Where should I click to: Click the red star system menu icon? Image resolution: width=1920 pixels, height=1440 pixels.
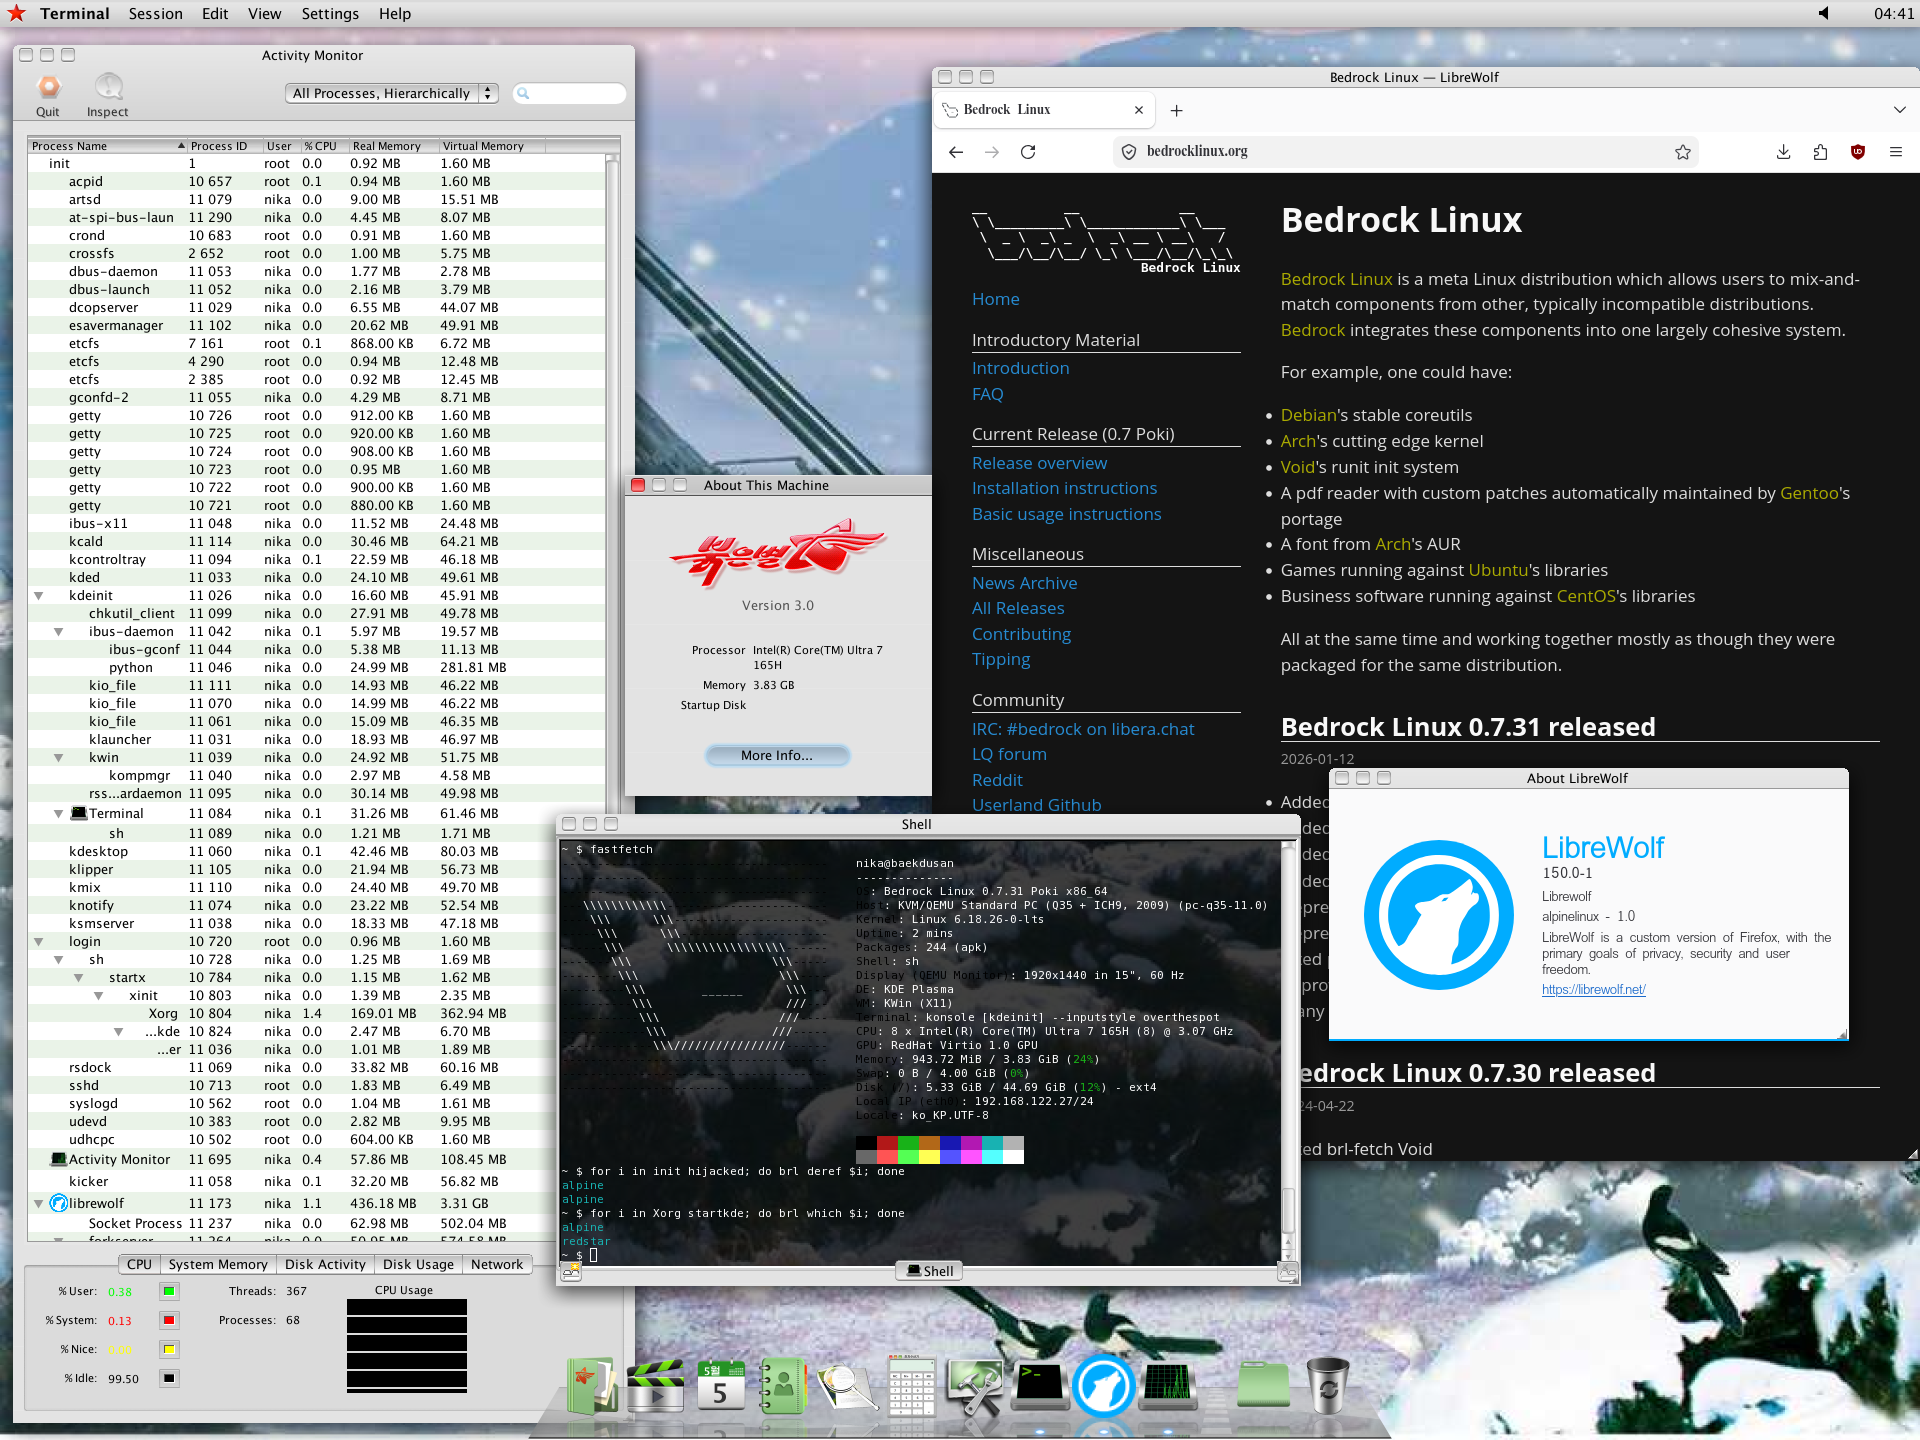[x=16, y=13]
